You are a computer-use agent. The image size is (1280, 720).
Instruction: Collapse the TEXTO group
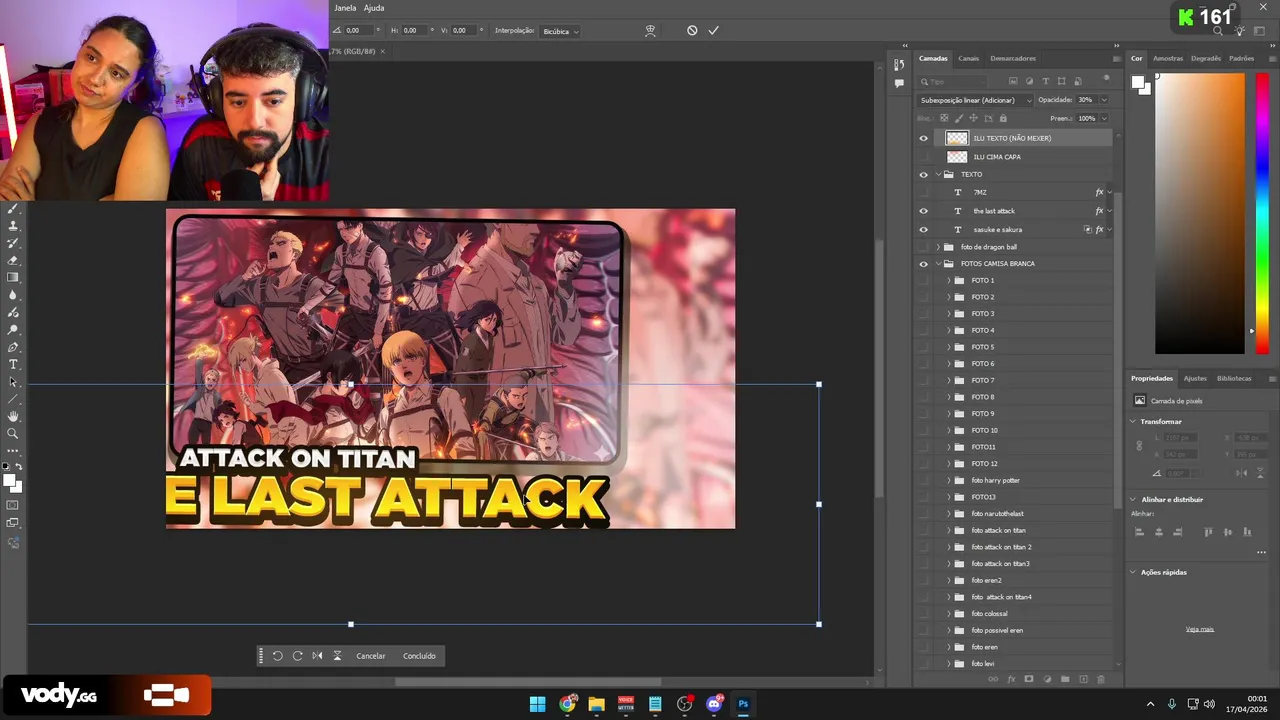coord(938,174)
